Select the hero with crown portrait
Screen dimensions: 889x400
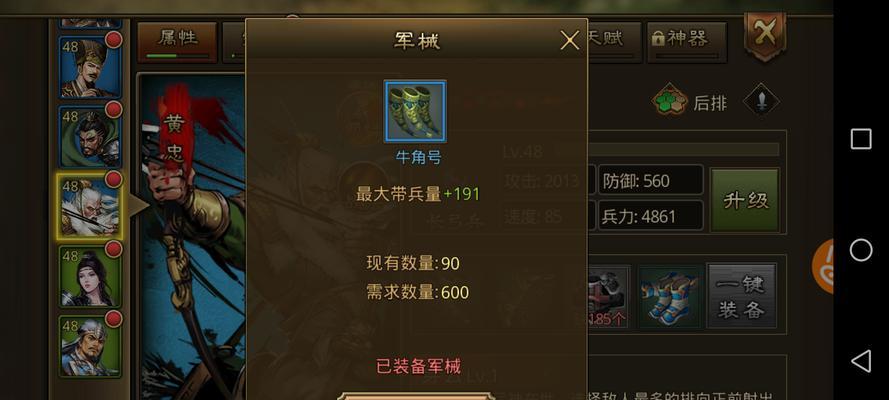pyautogui.click(x=90, y=67)
